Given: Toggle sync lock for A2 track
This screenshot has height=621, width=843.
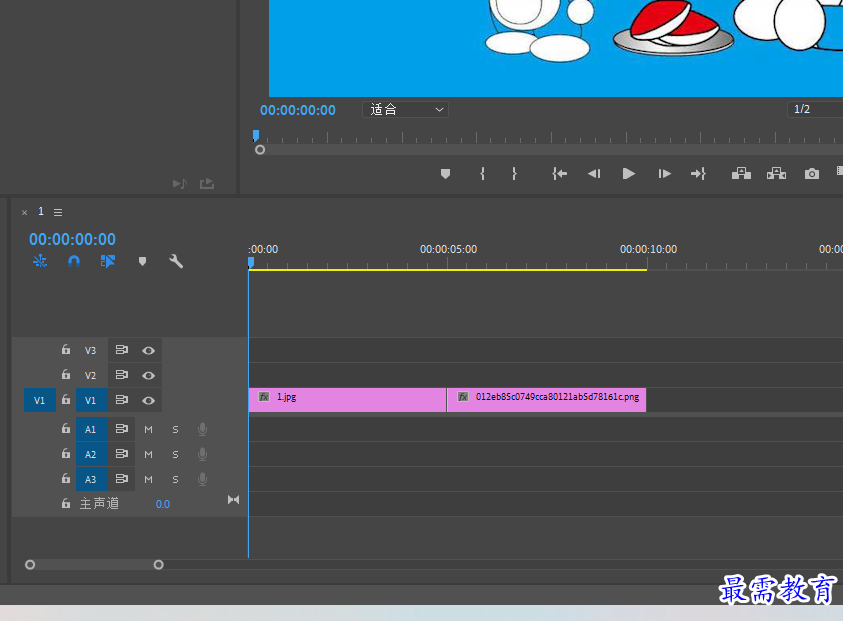Looking at the screenshot, I should point(122,454).
